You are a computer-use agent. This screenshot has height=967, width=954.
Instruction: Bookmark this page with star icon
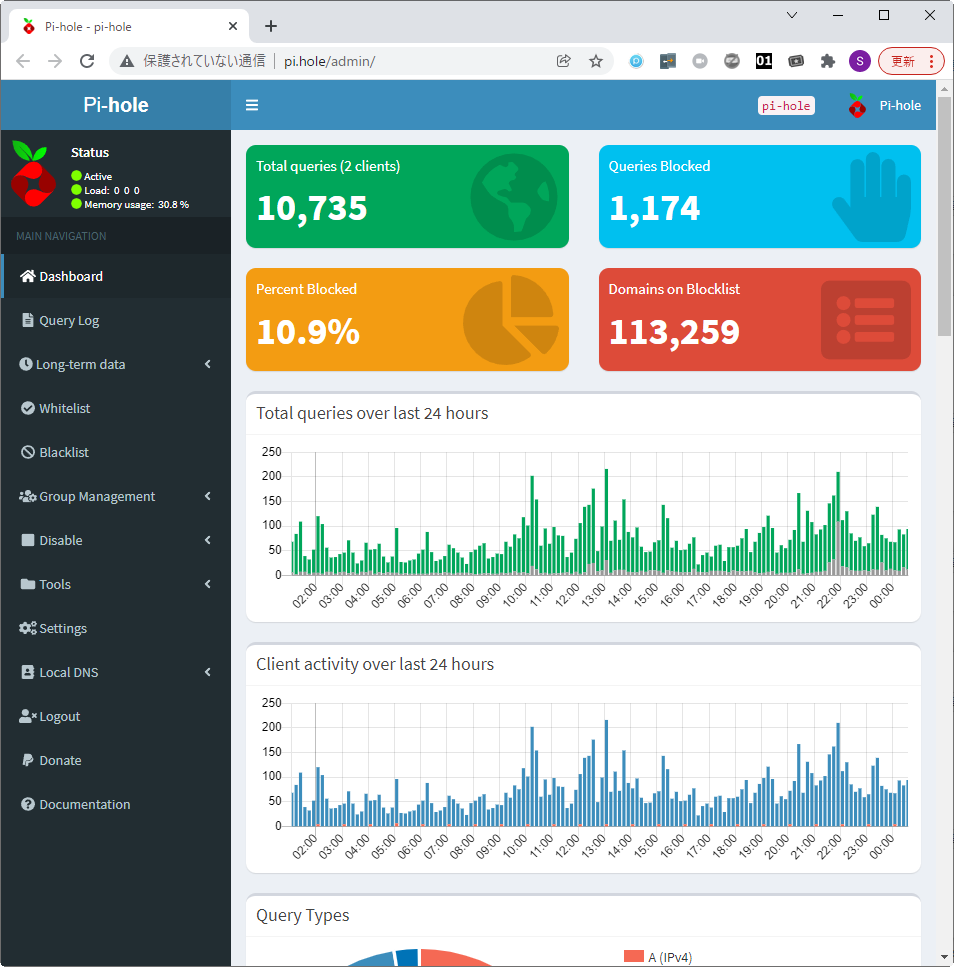596,61
